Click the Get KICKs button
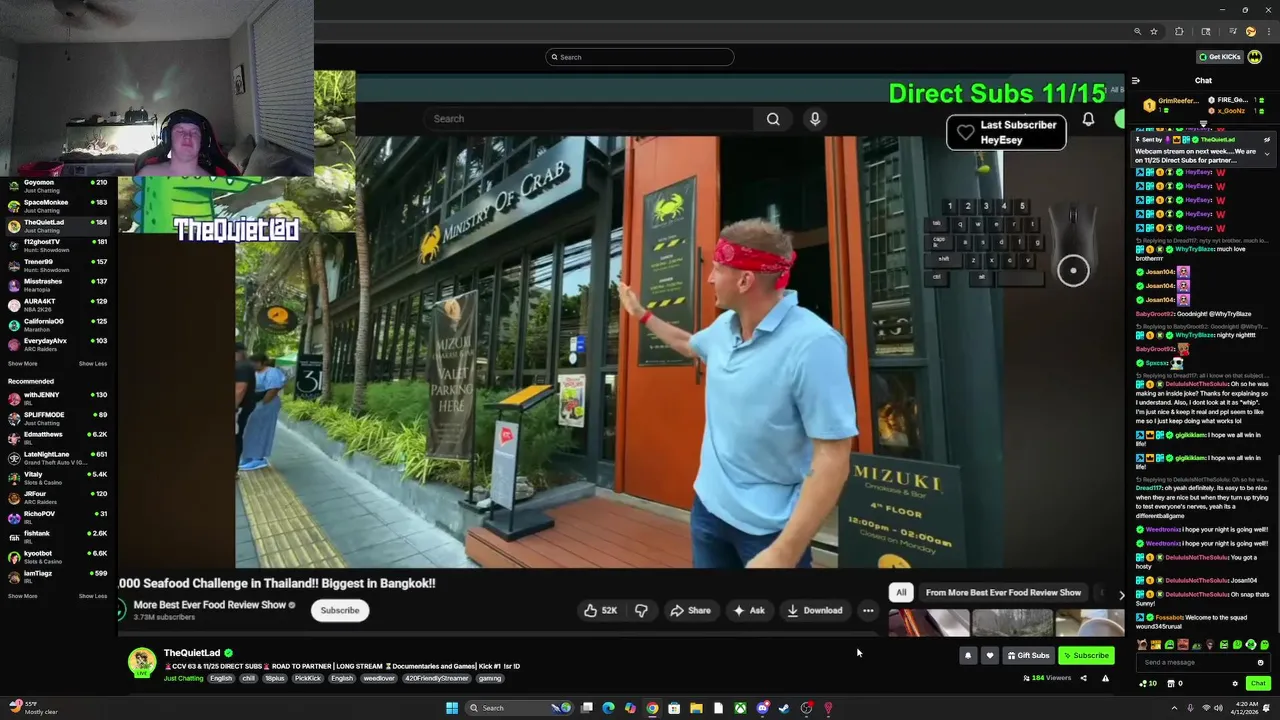This screenshot has height=720, width=1280. point(1220,57)
